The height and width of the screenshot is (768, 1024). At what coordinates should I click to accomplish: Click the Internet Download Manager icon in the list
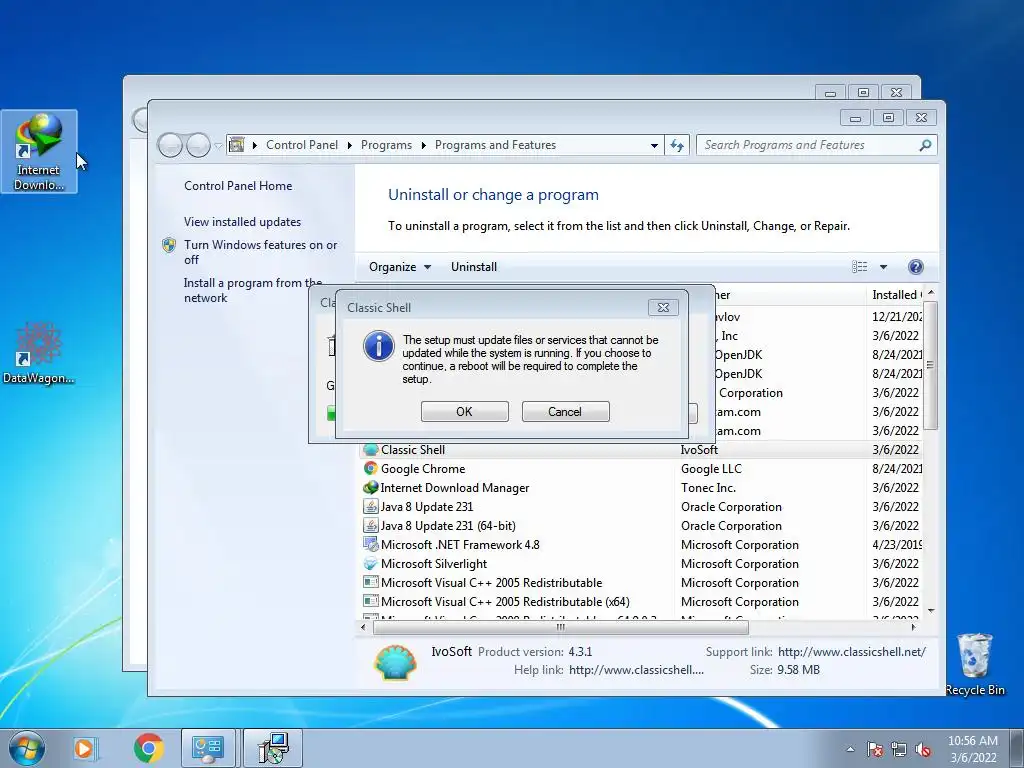370,487
